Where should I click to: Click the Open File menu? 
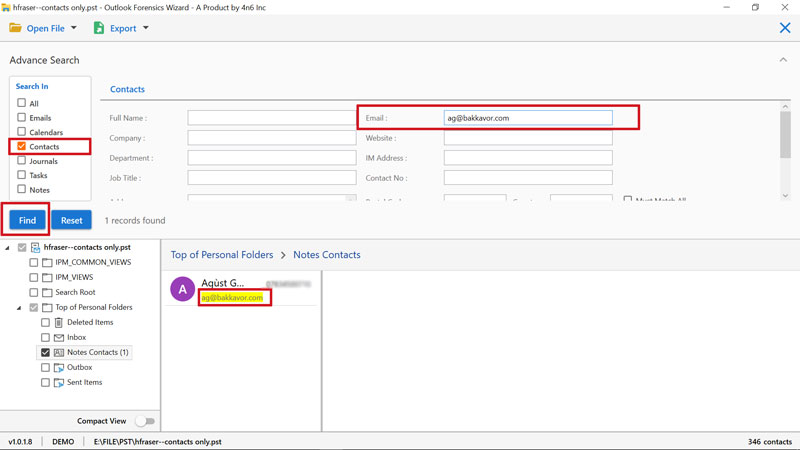click(43, 28)
